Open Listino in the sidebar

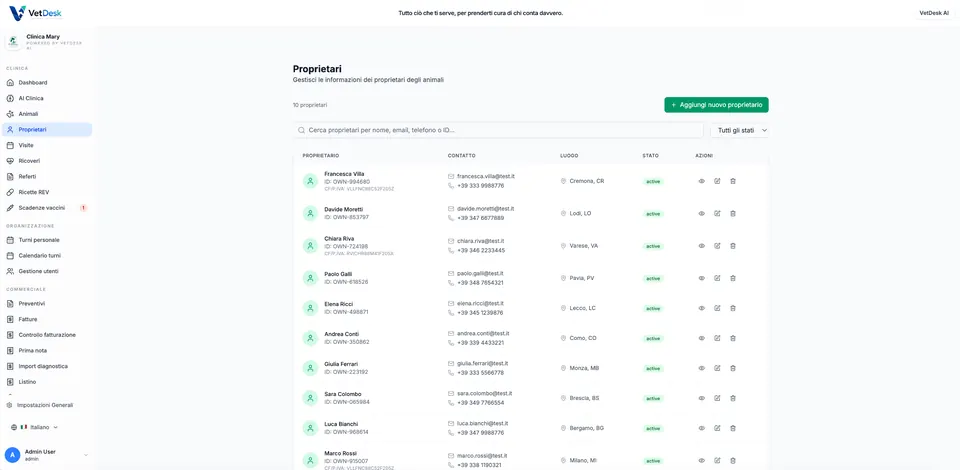(47, 382)
